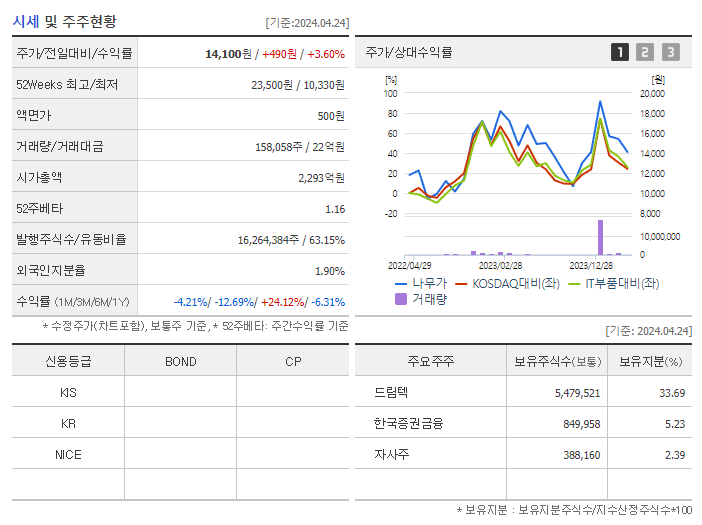Switch to chart view 3

pyautogui.click(x=670, y=52)
